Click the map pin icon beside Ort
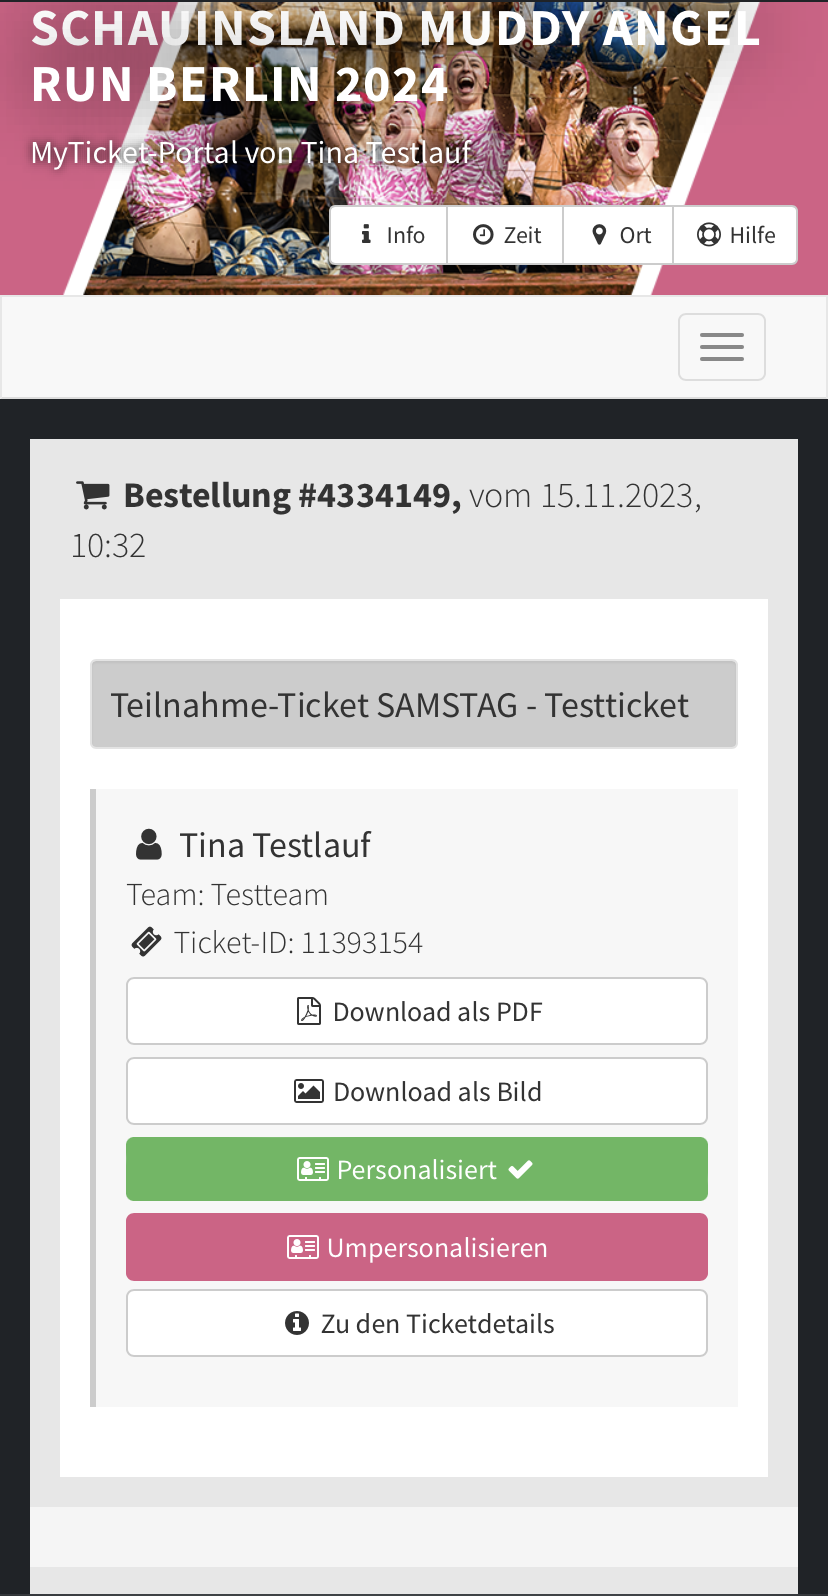 click(599, 235)
